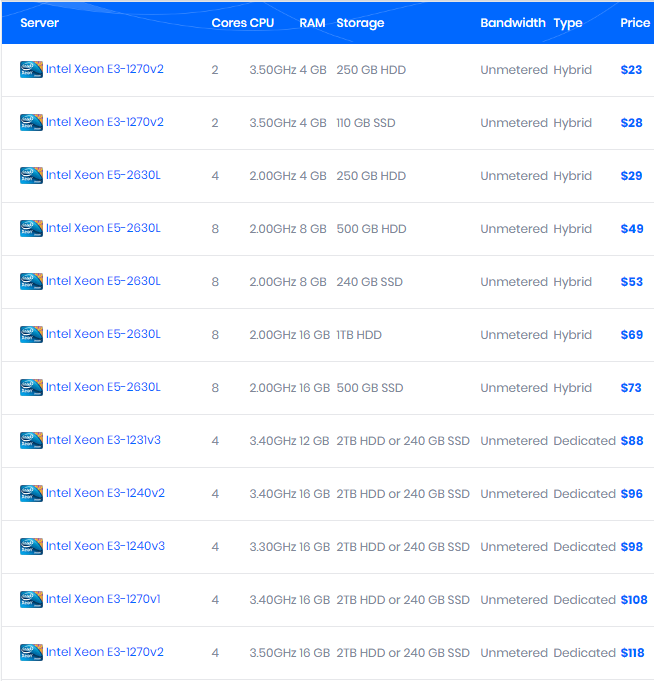This screenshot has height=681, width=654.
Task: Click the Intel Xeon icon in the $73 row
Action: click(x=31, y=388)
